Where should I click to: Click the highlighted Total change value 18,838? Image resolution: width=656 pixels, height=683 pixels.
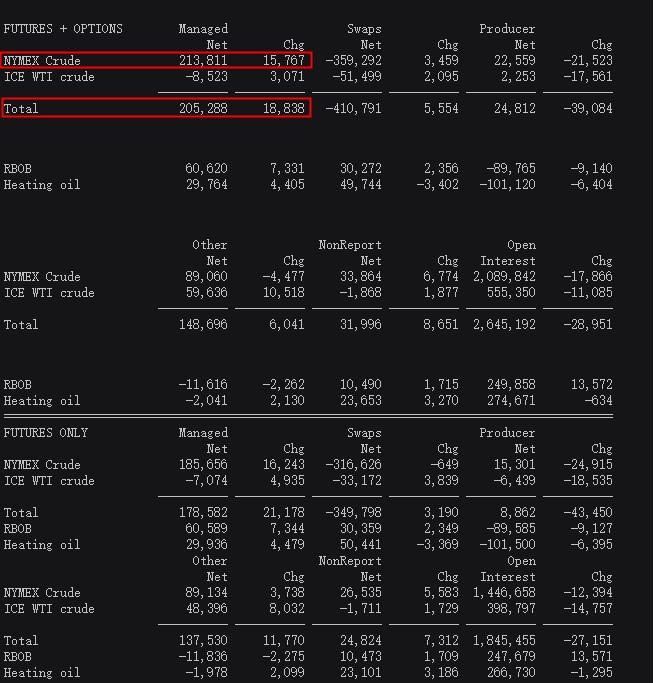[x=282, y=108]
